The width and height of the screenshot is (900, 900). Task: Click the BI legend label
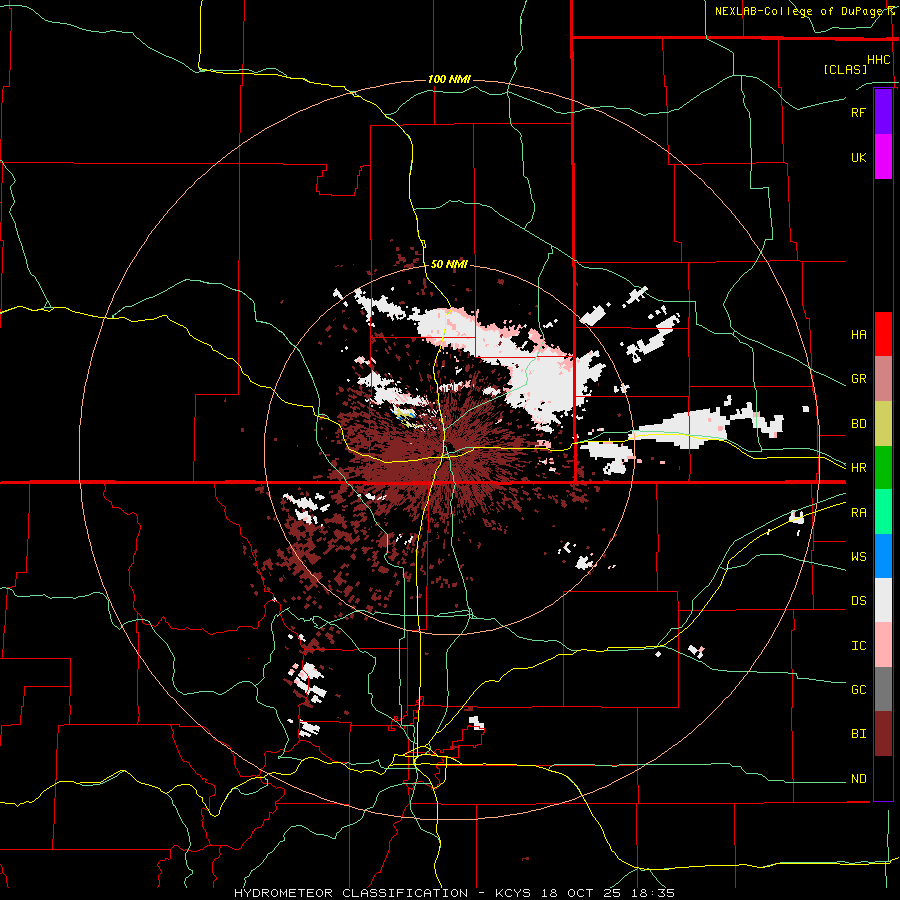(x=858, y=734)
